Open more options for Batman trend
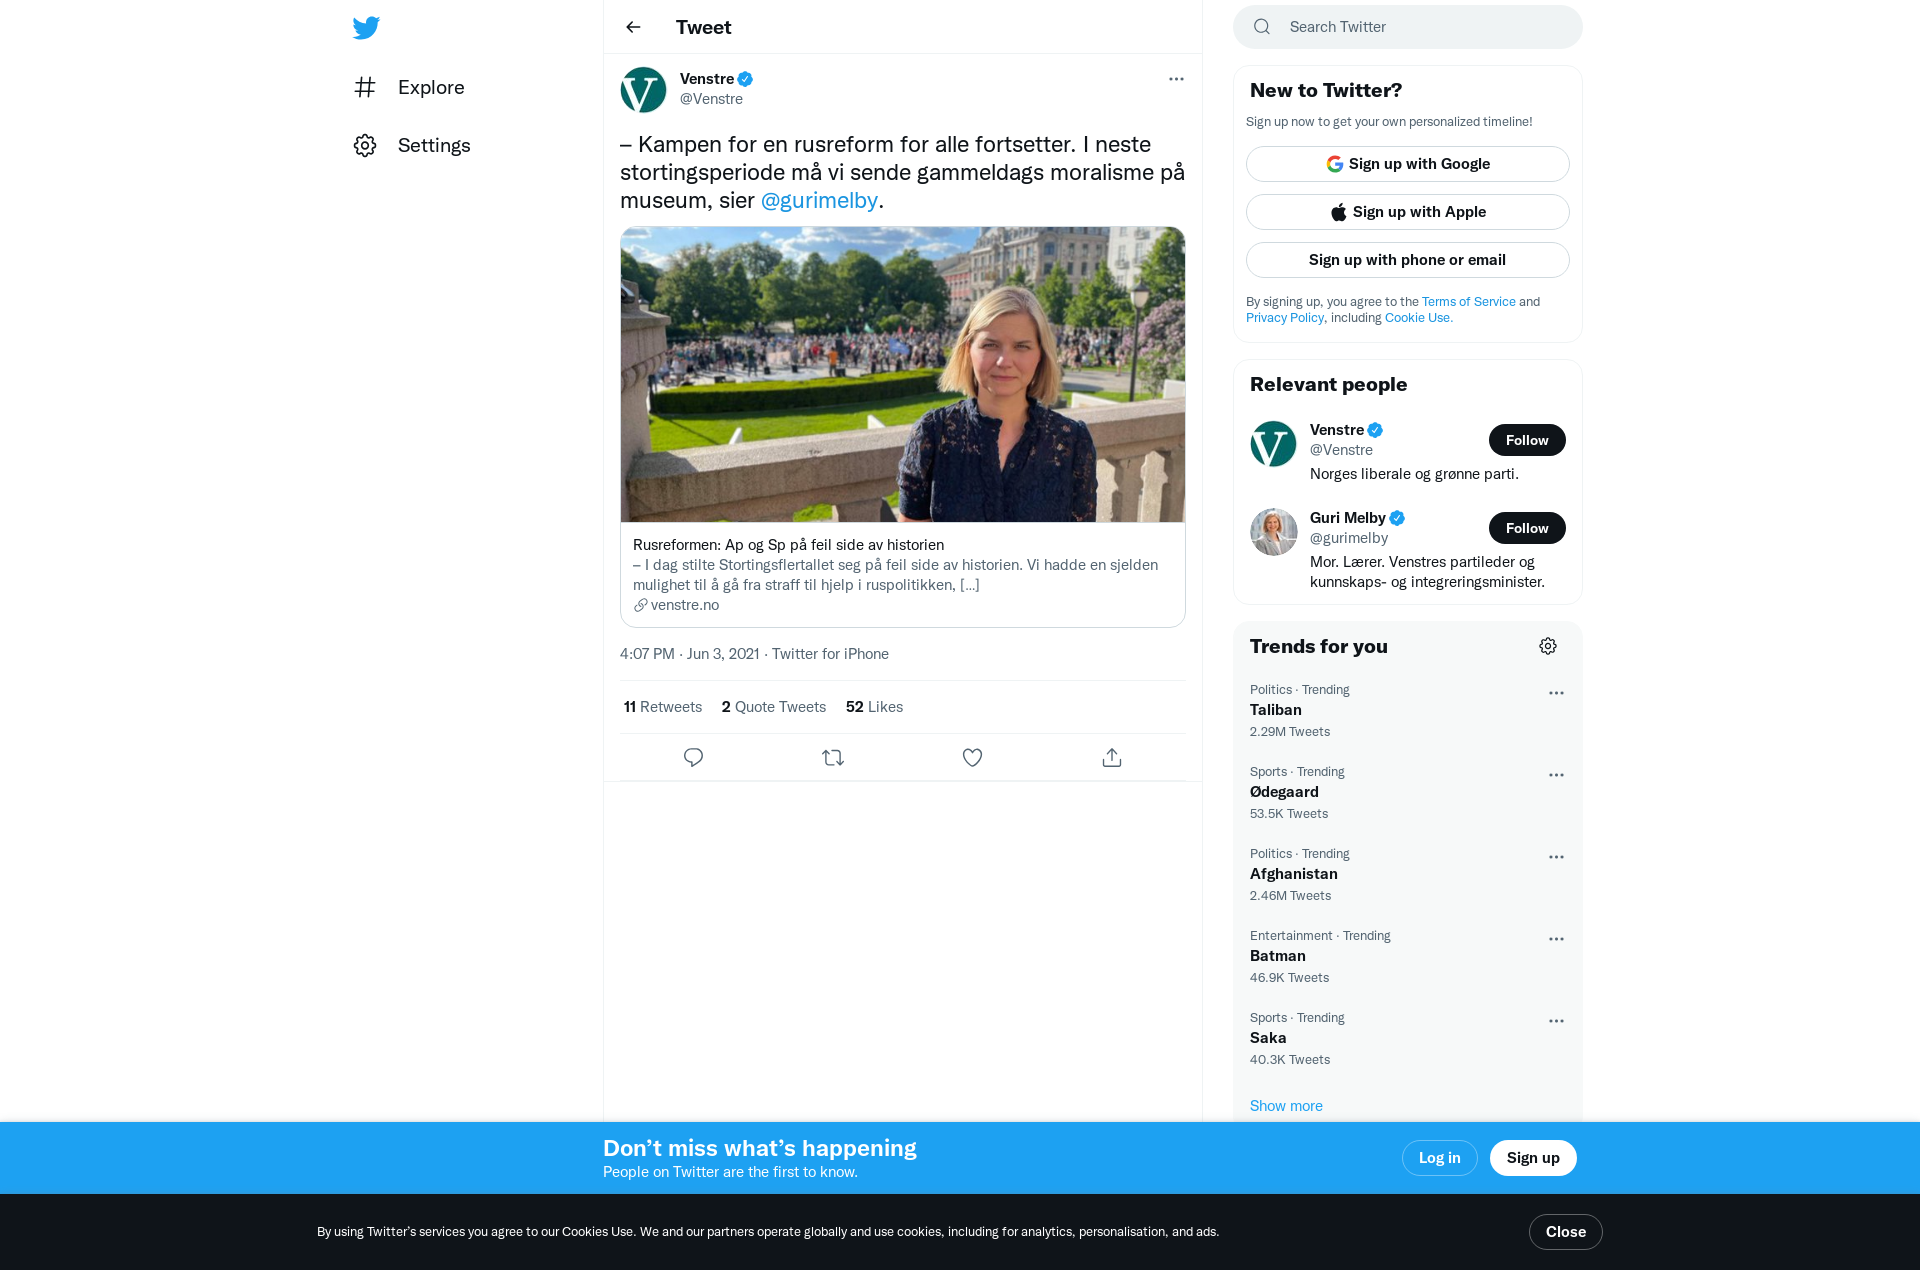 pos(1556,939)
